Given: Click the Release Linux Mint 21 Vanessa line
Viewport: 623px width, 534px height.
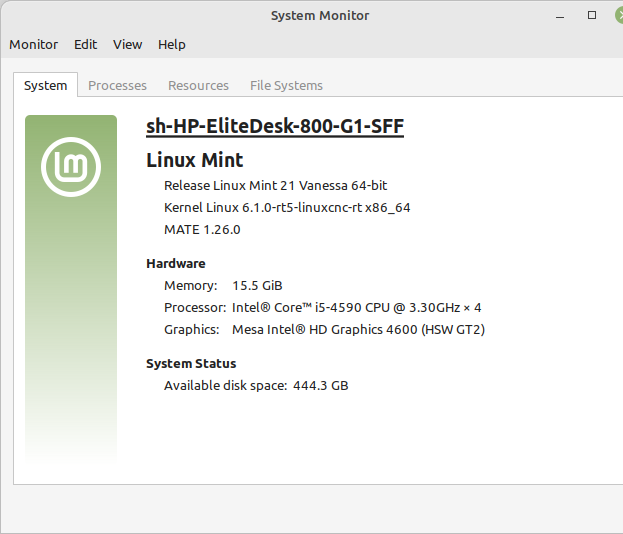Looking at the screenshot, I should 275,186.
